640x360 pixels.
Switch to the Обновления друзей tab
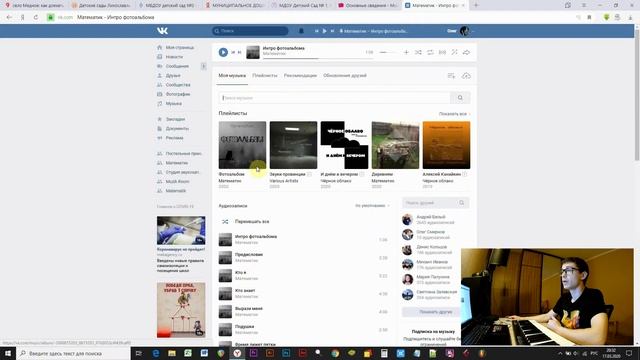coord(345,76)
